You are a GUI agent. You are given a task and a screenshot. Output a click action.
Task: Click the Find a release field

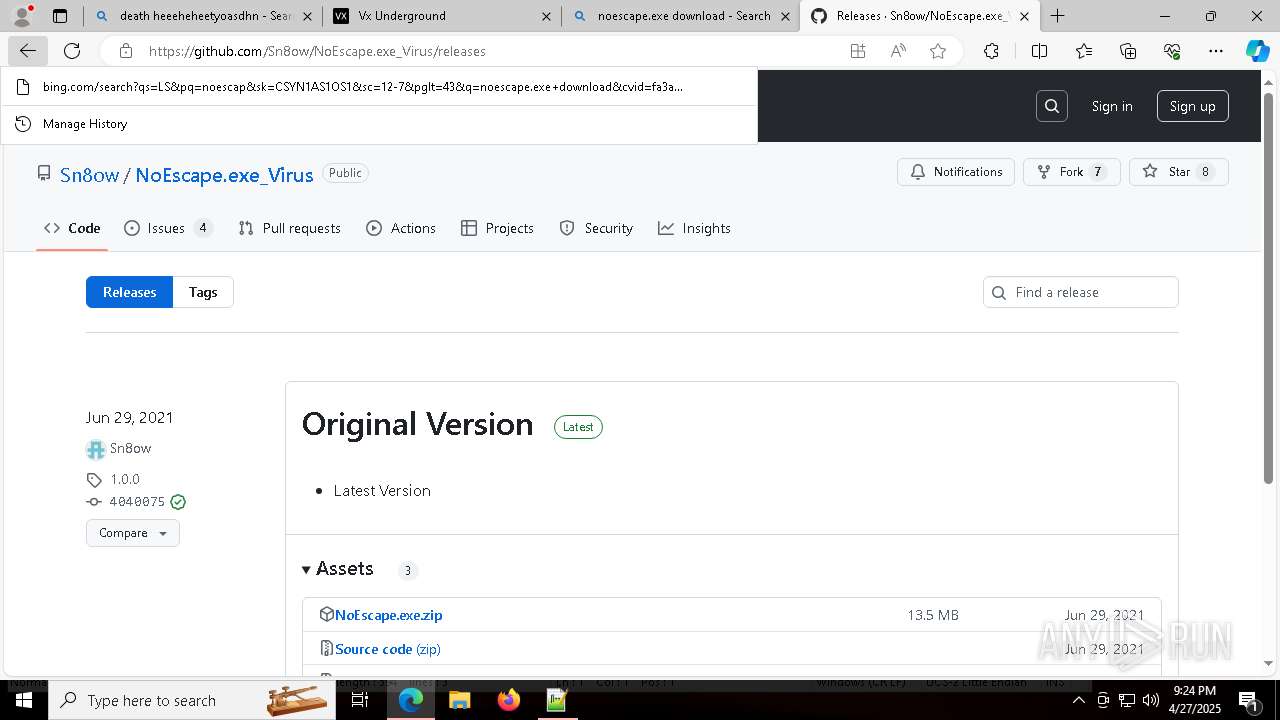[x=1081, y=292]
